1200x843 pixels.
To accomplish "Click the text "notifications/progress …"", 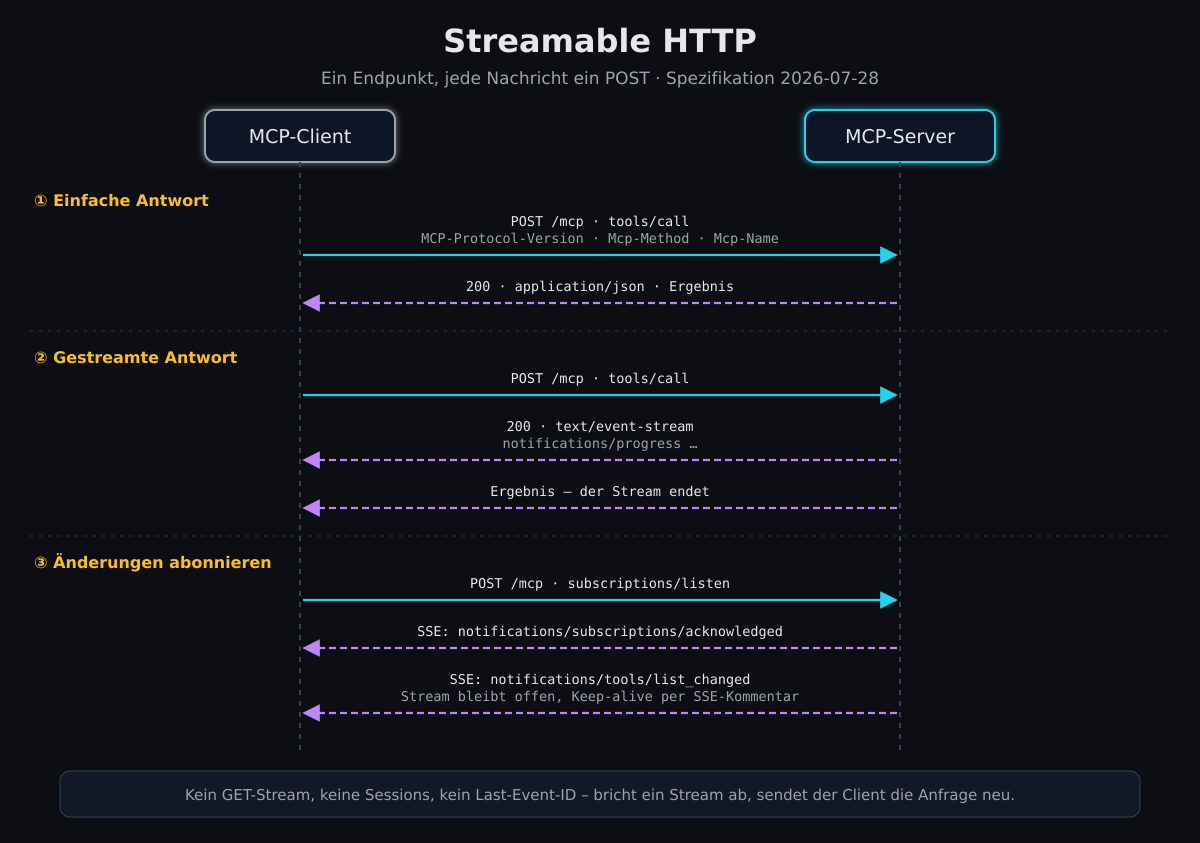I will pyautogui.click(x=600, y=444).
